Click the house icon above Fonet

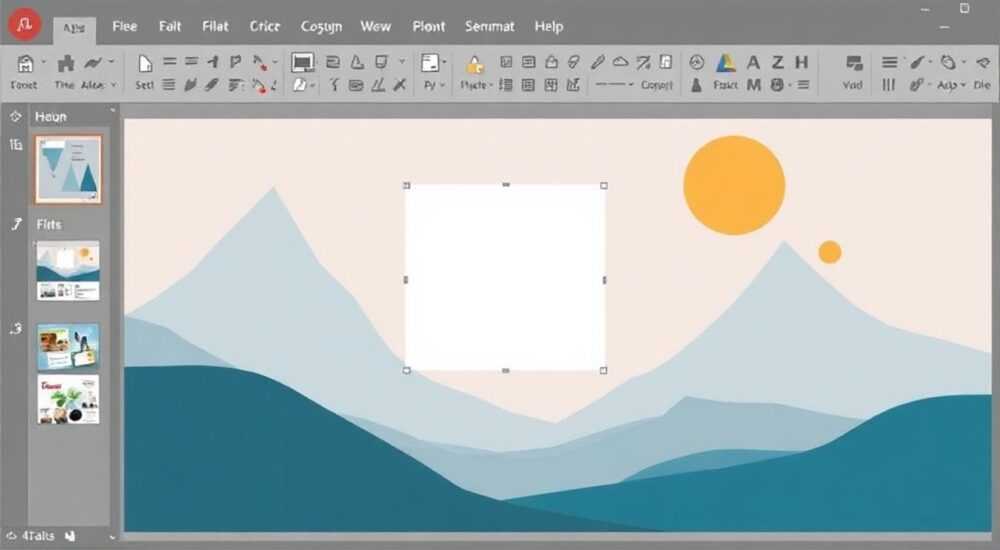point(25,63)
